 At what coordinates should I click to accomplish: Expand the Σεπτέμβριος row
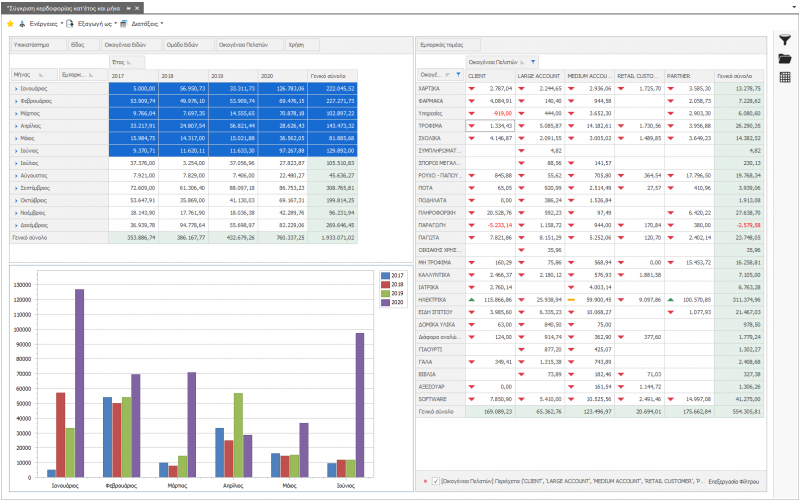click(x=16, y=188)
